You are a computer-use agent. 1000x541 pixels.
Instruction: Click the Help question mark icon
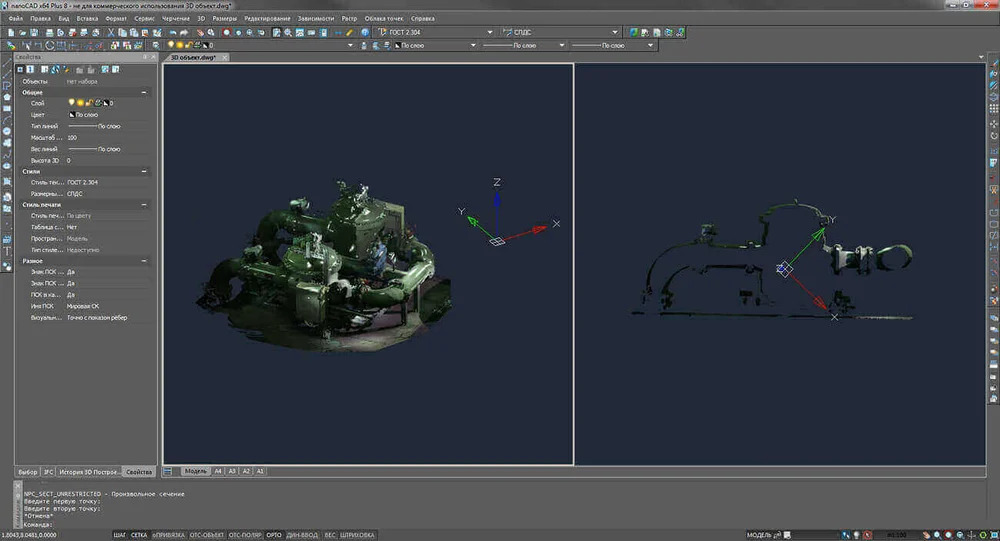(x=365, y=32)
